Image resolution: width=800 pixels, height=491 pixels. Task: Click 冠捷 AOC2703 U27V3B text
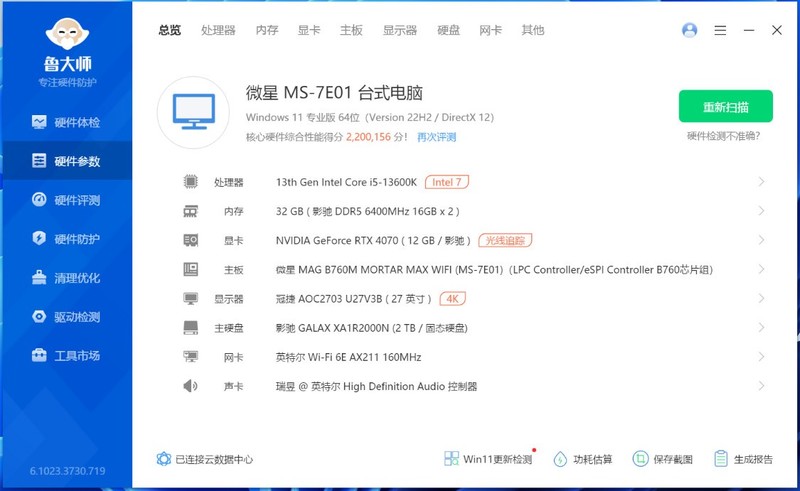coord(354,299)
